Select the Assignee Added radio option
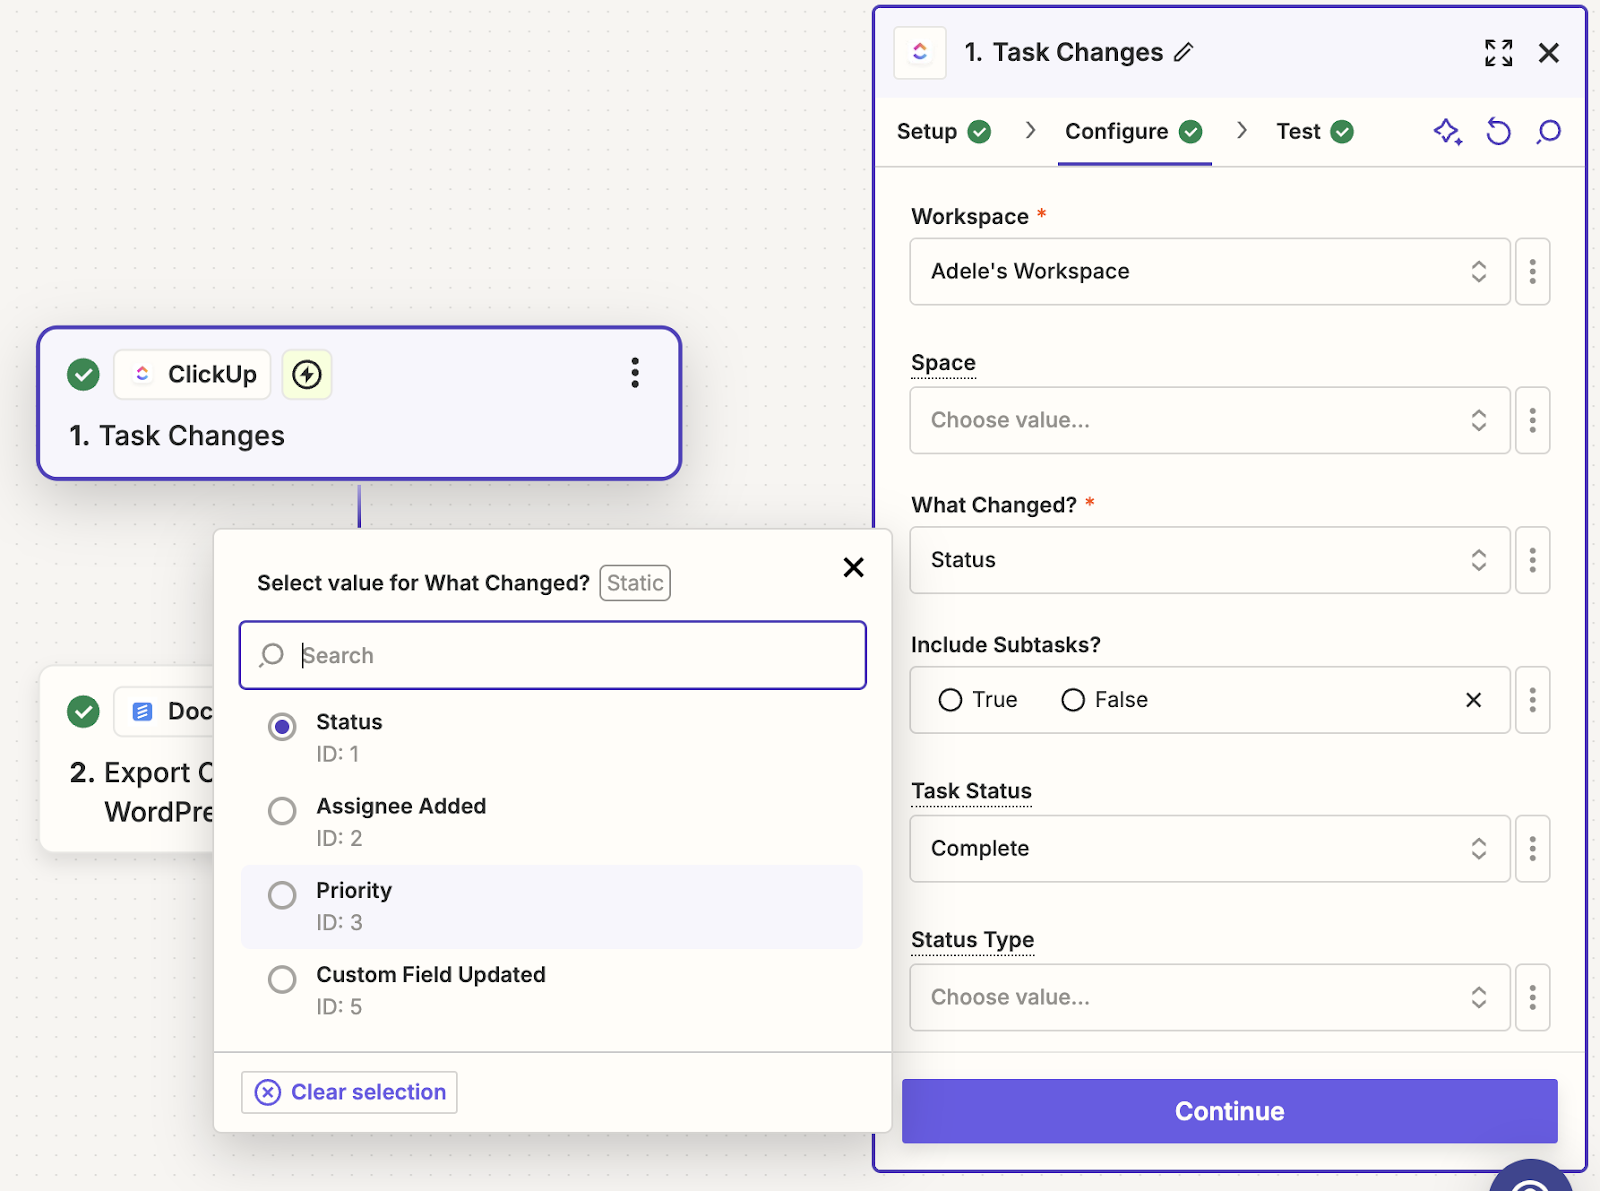The image size is (1600, 1191). pos(282,811)
